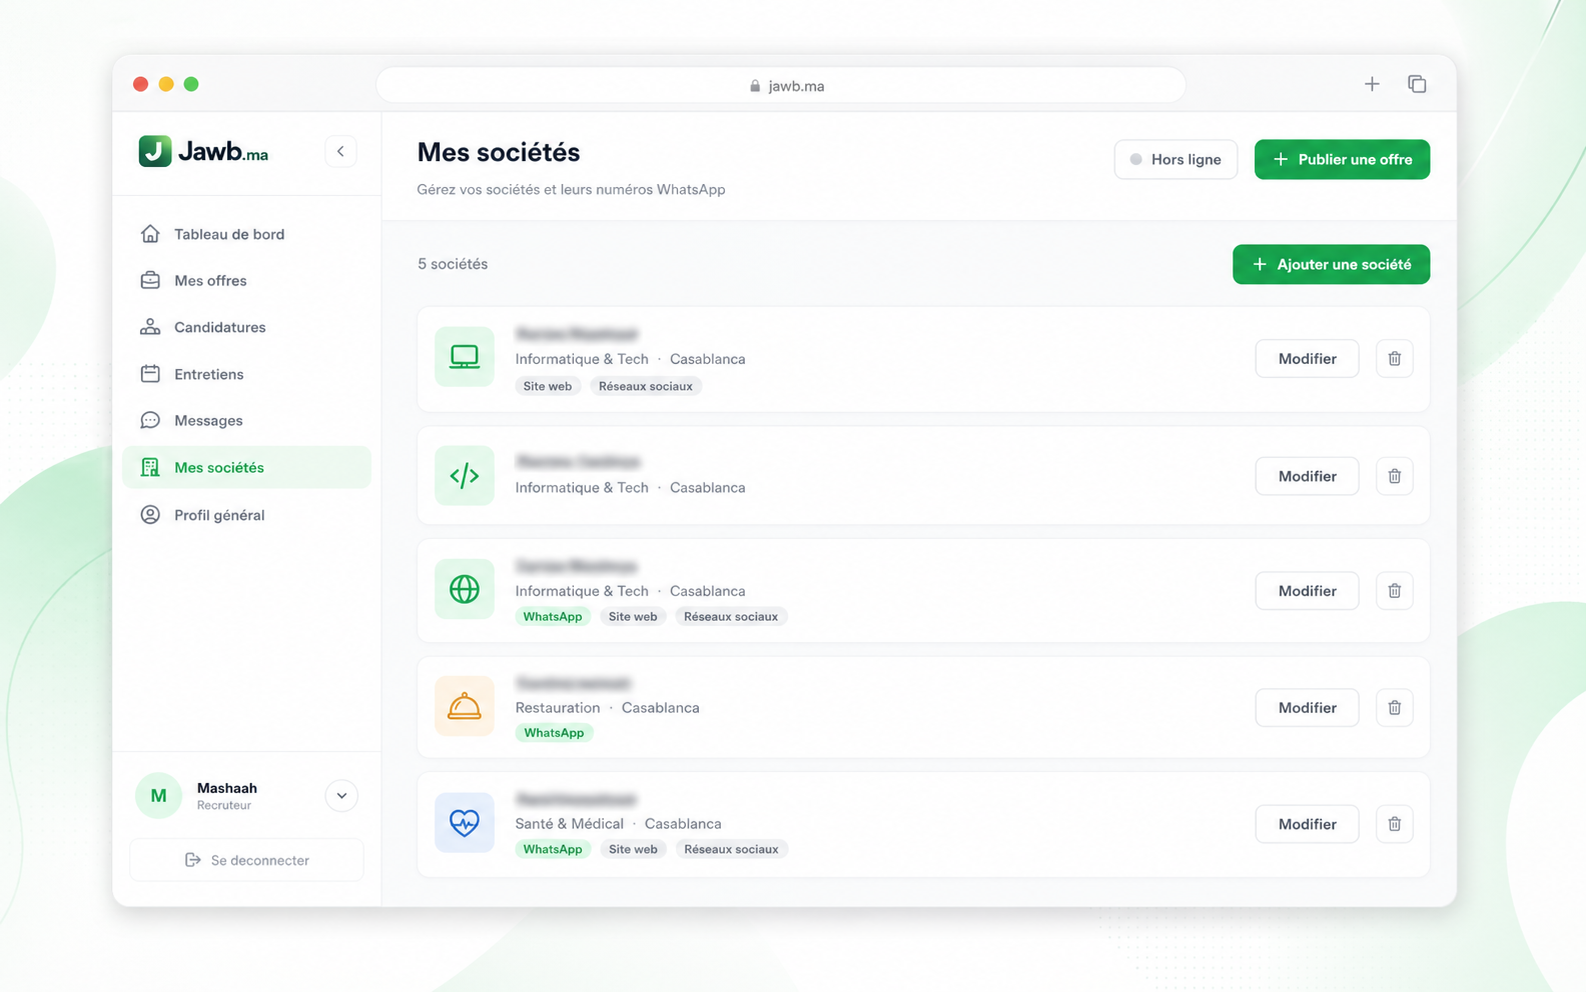This screenshot has width=1586, height=992.
Task: Click the jawb.ma address bar
Action: 781,86
